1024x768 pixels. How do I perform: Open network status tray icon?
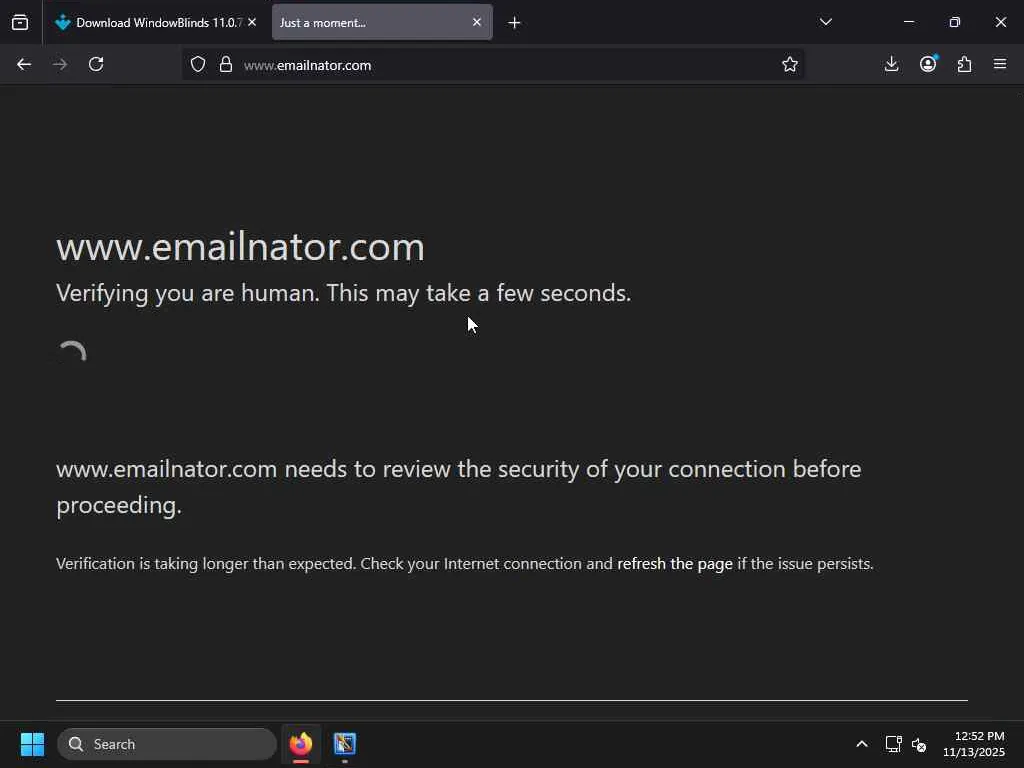893,744
